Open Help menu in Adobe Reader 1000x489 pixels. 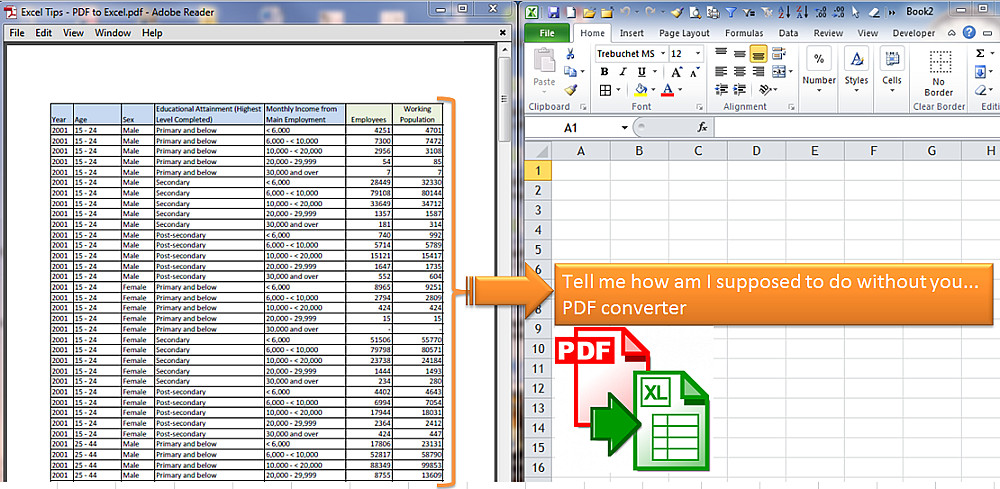152,33
